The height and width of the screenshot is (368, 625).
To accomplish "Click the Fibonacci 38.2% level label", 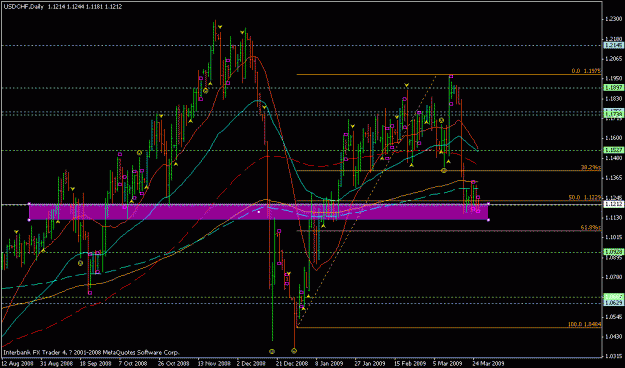I will (590, 167).
